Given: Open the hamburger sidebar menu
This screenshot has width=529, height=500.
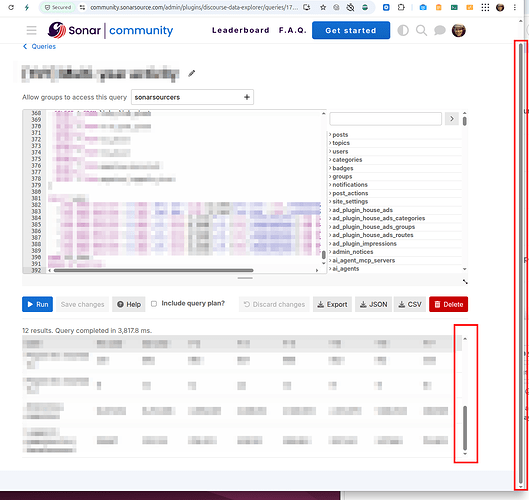Looking at the screenshot, I should (x=31, y=30).
